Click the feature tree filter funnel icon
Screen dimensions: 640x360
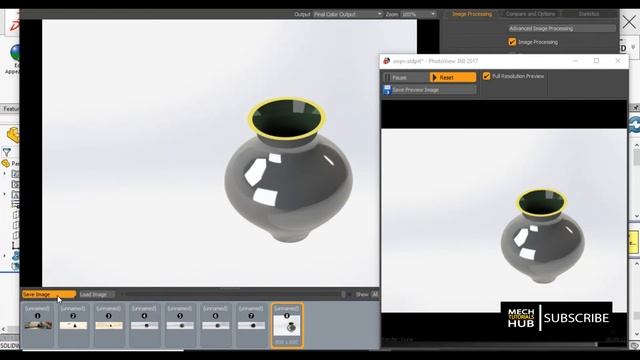7,152
